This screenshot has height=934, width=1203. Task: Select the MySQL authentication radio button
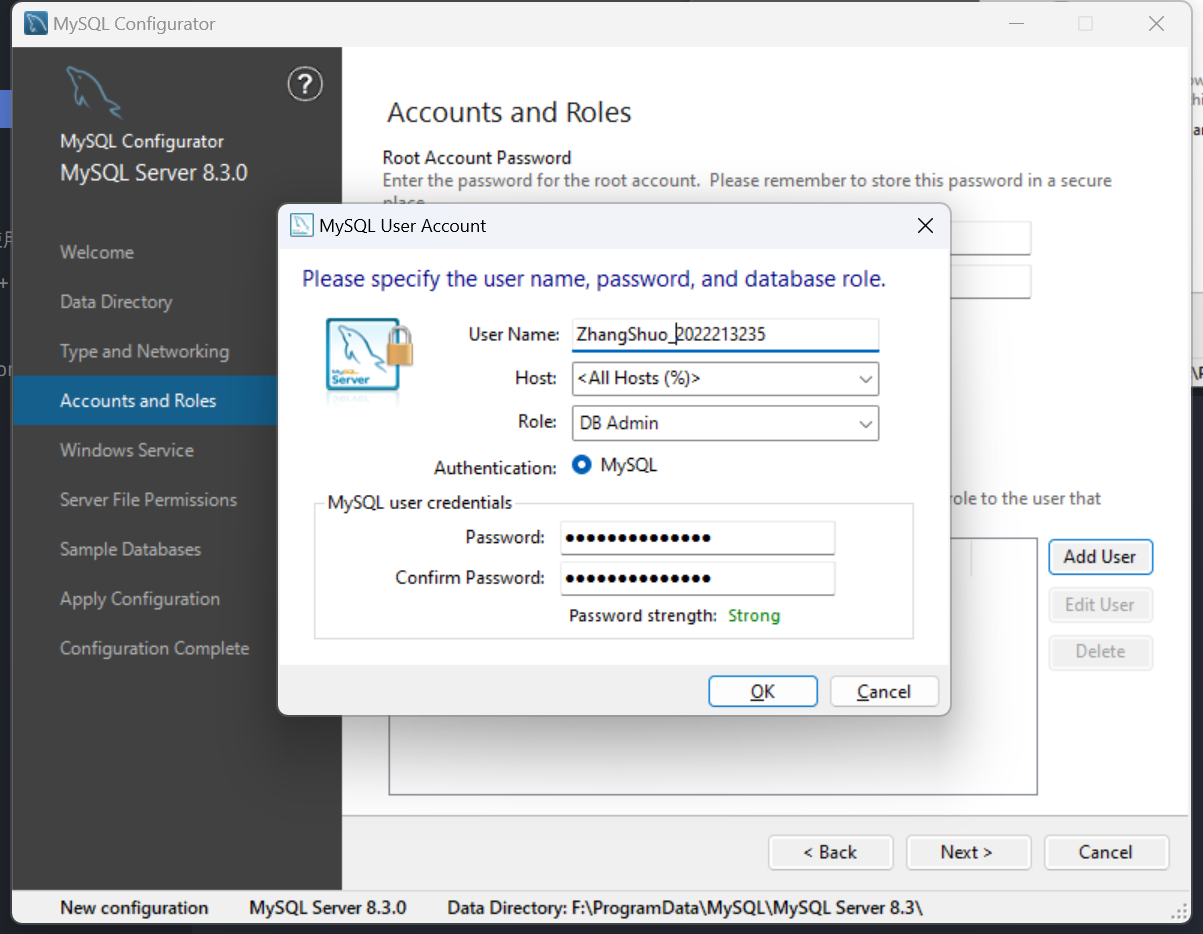pos(582,465)
